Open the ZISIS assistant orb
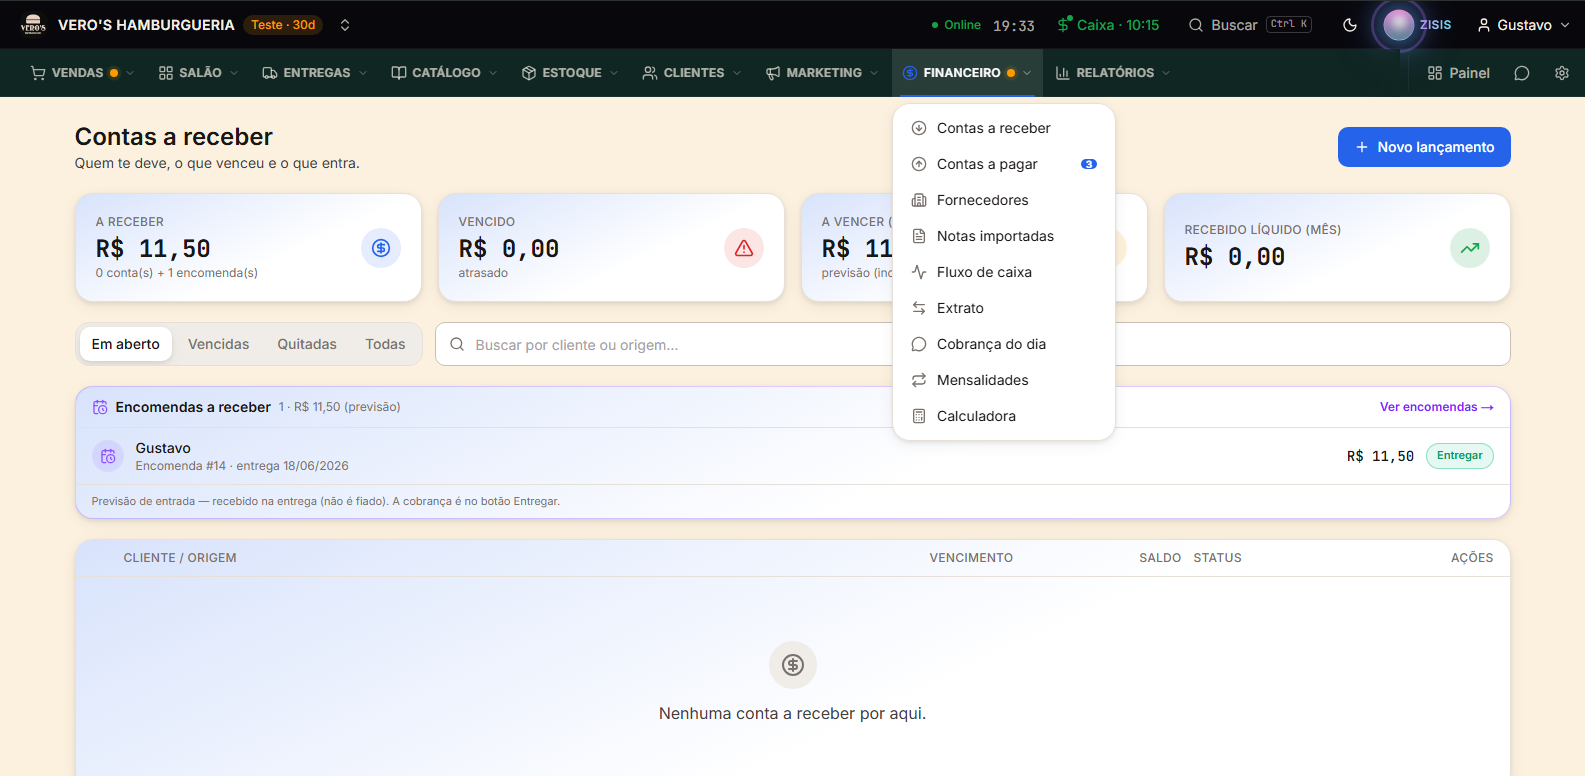This screenshot has width=1585, height=776. coord(1398,25)
